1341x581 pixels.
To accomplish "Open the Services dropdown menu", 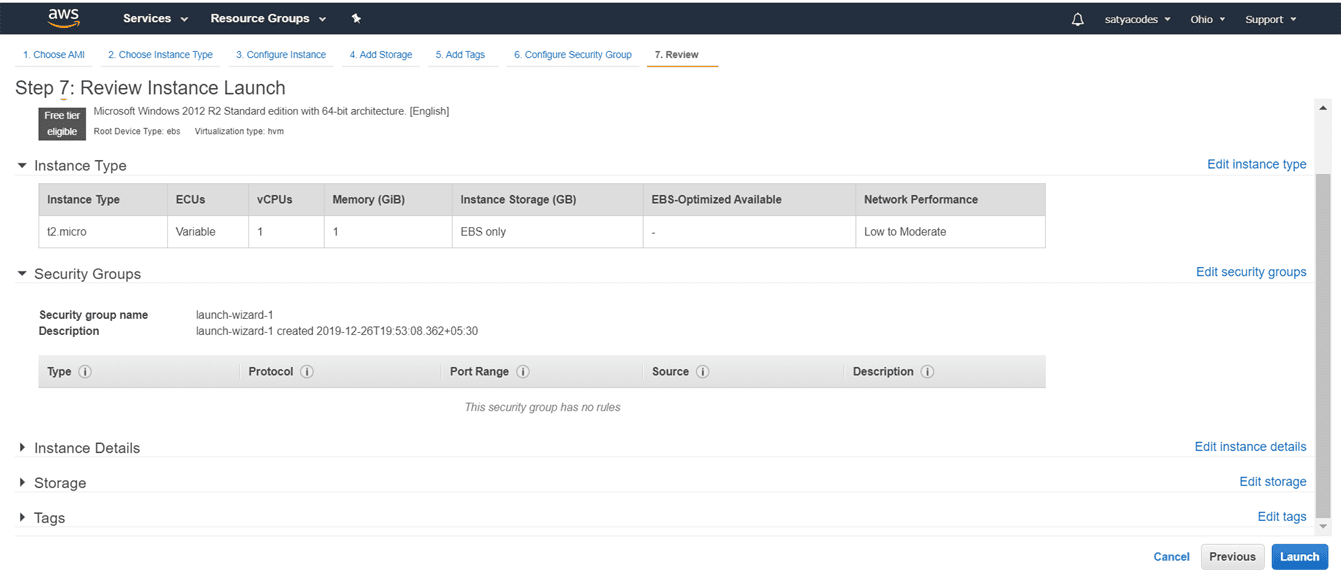I will tap(155, 19).
